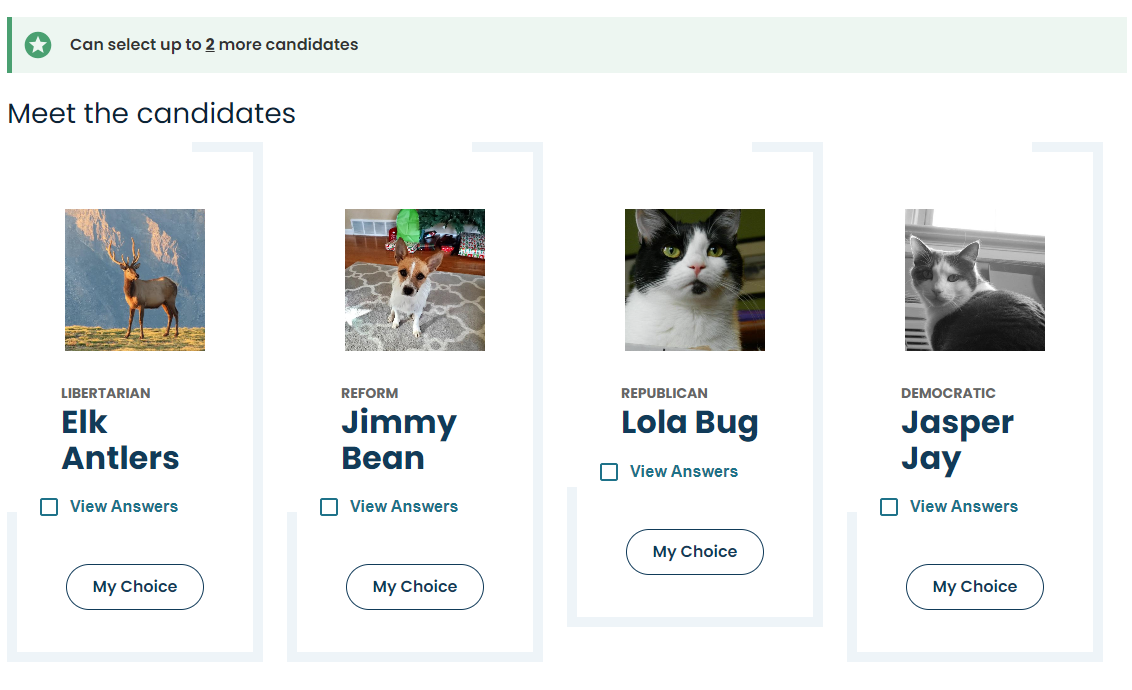Click Lola Bug's black-and-white cat photo
This screenshot has height=690, width=1132.
point(695,280)
